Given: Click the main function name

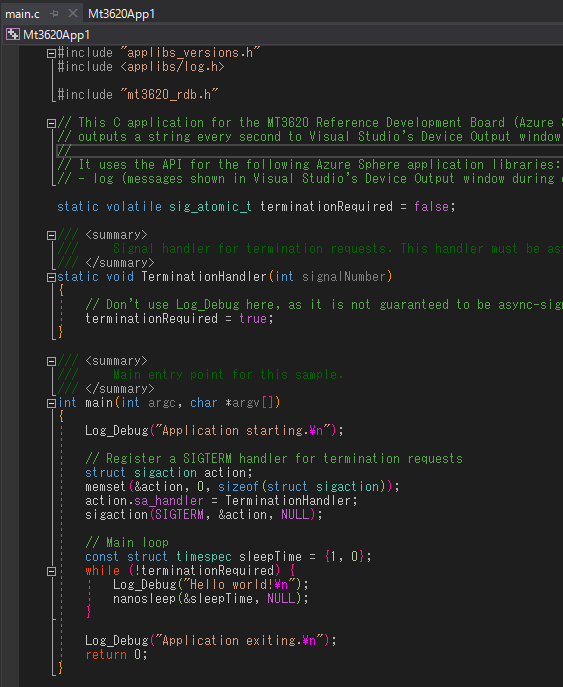Looking at the screenshot, I should click(x=99, y=403).
